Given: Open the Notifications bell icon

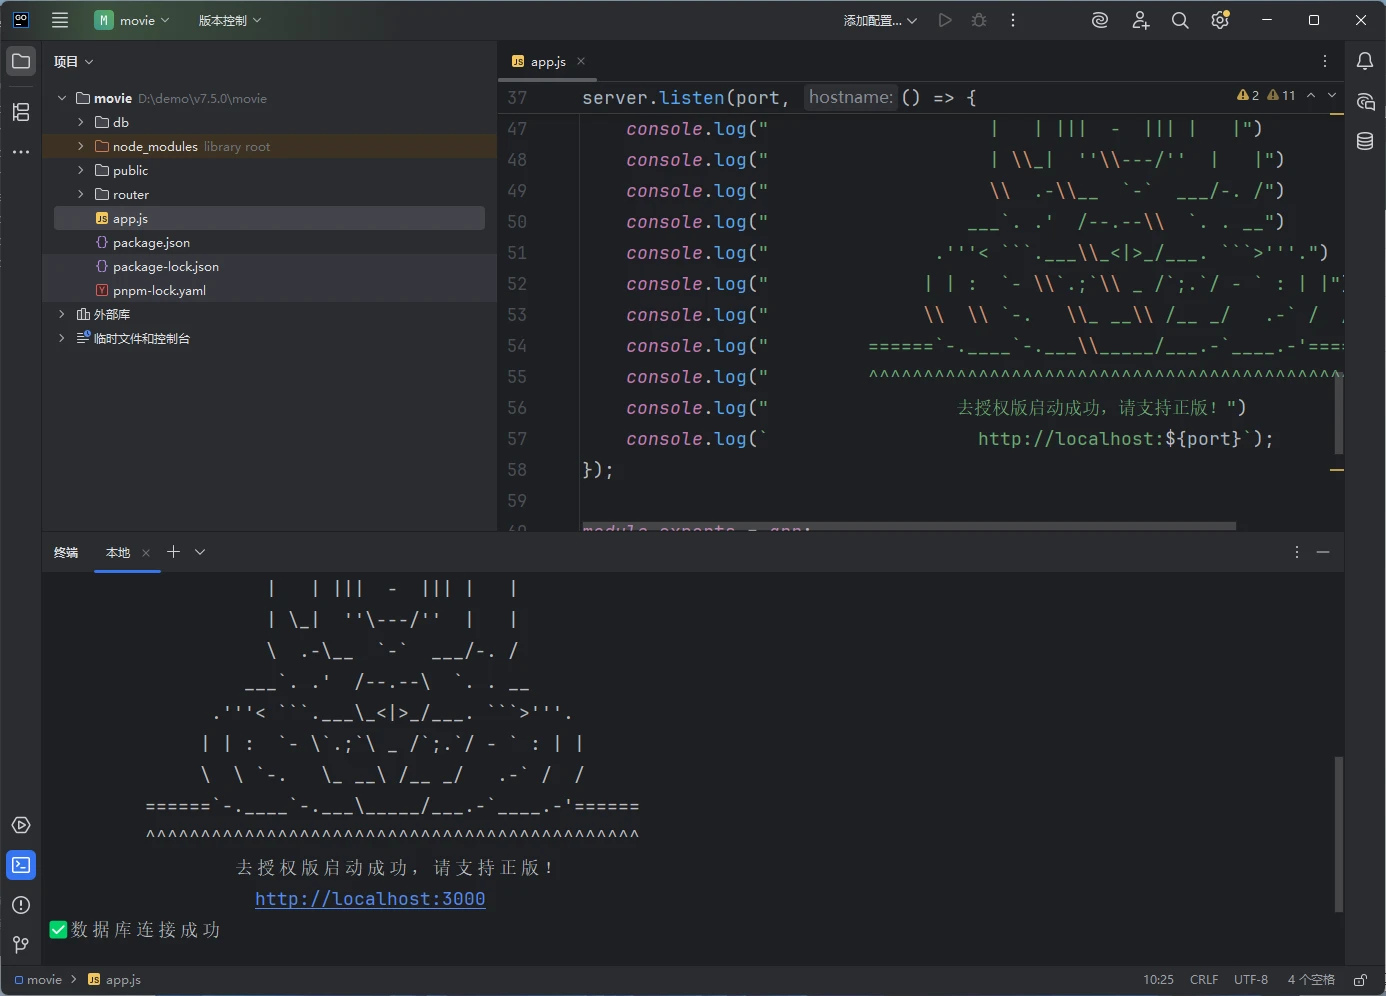Looking at the screenshot, I should (x=1365, y=61).
